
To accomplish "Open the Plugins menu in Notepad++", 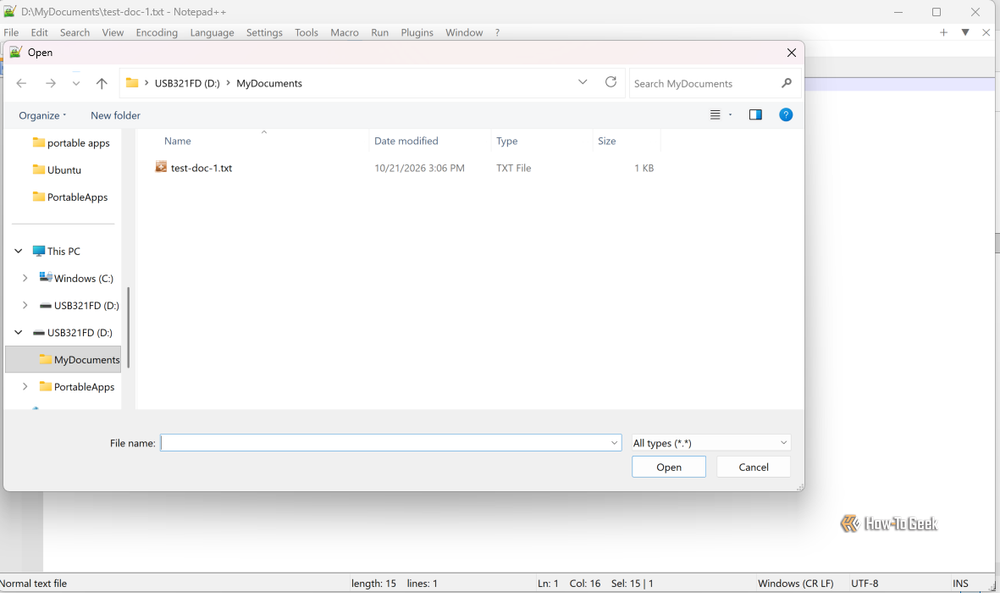I will click(416, 33).
